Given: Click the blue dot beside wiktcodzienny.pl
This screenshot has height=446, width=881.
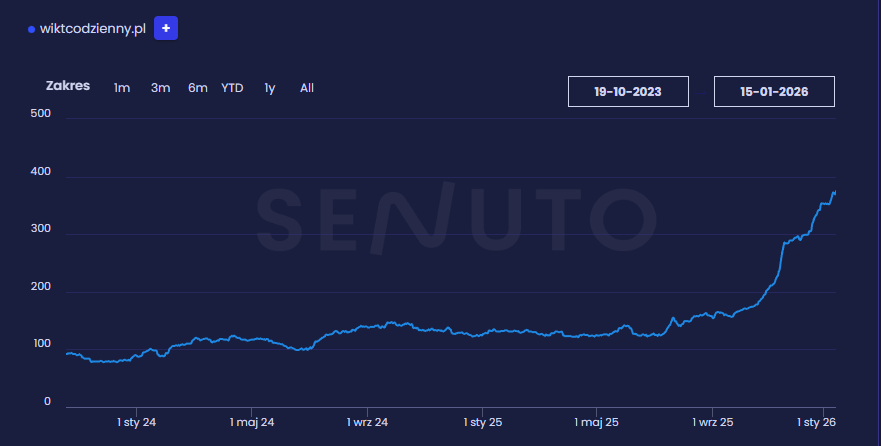Looking at the screenshot, I should tap(32, 29).
